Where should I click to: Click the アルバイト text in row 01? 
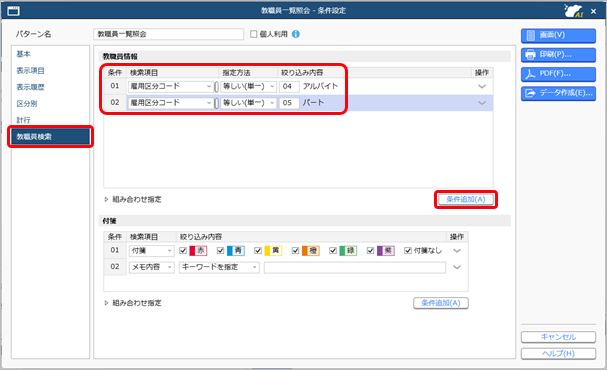click(x=321, y=86)
